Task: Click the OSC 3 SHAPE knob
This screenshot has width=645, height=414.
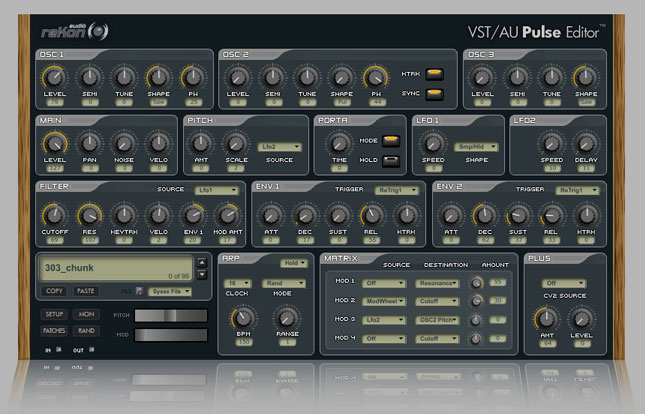Action: [x=586, y=77]
